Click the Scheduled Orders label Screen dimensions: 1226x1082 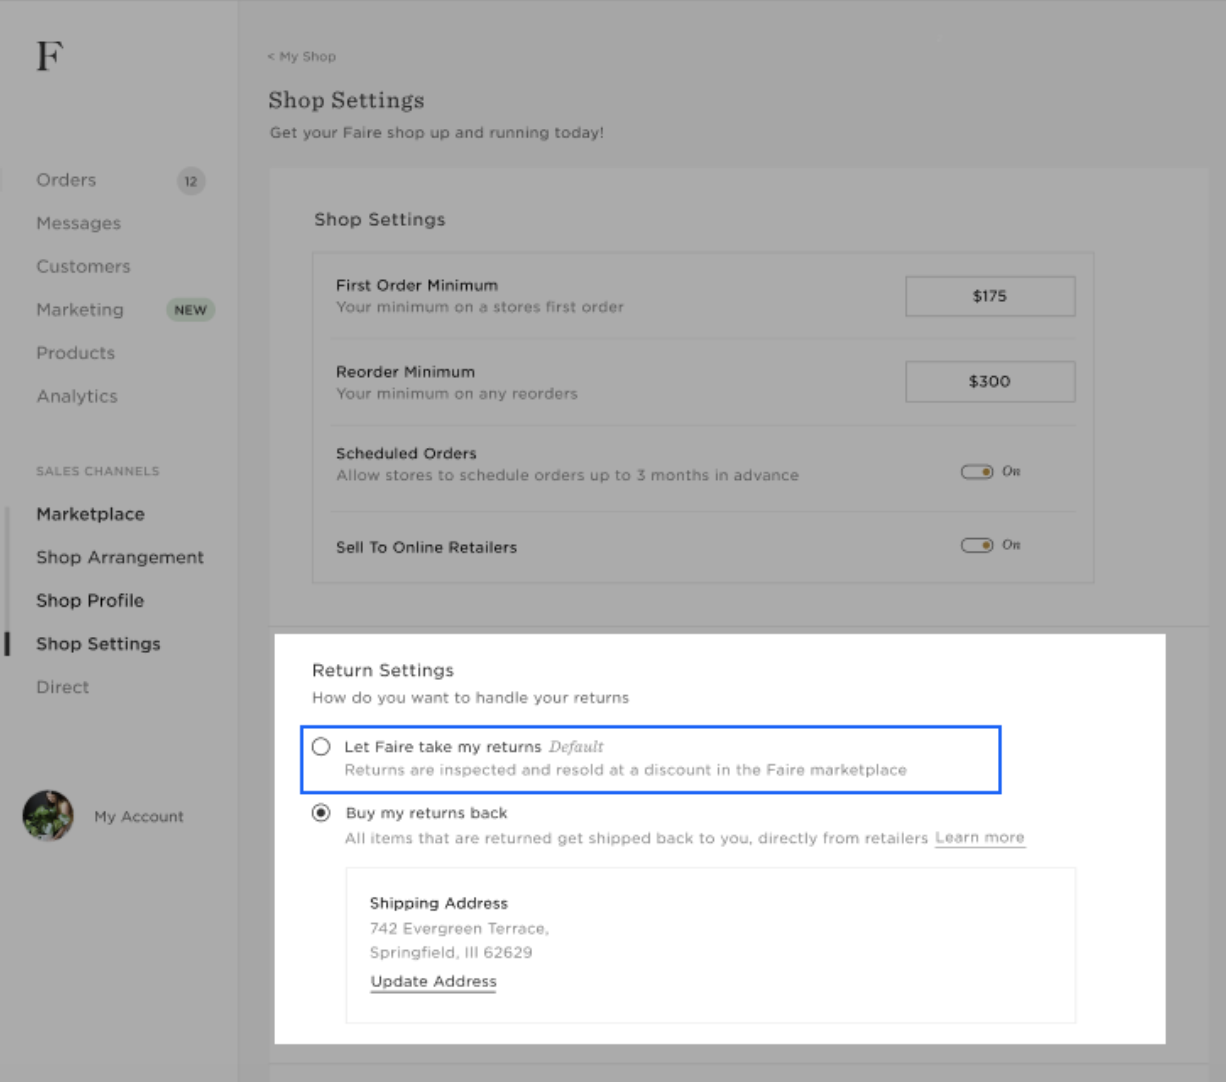point(406,453)
